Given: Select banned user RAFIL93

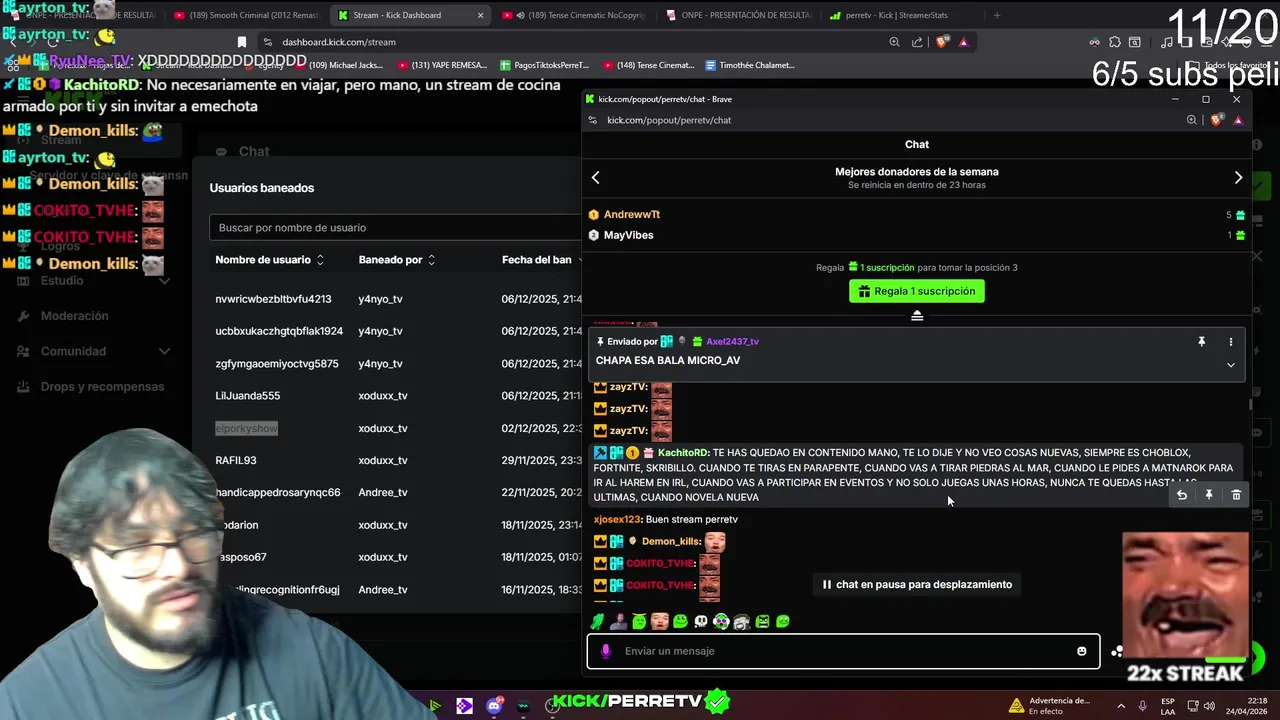Looking at the screenshot, I should tap(236, 460).
